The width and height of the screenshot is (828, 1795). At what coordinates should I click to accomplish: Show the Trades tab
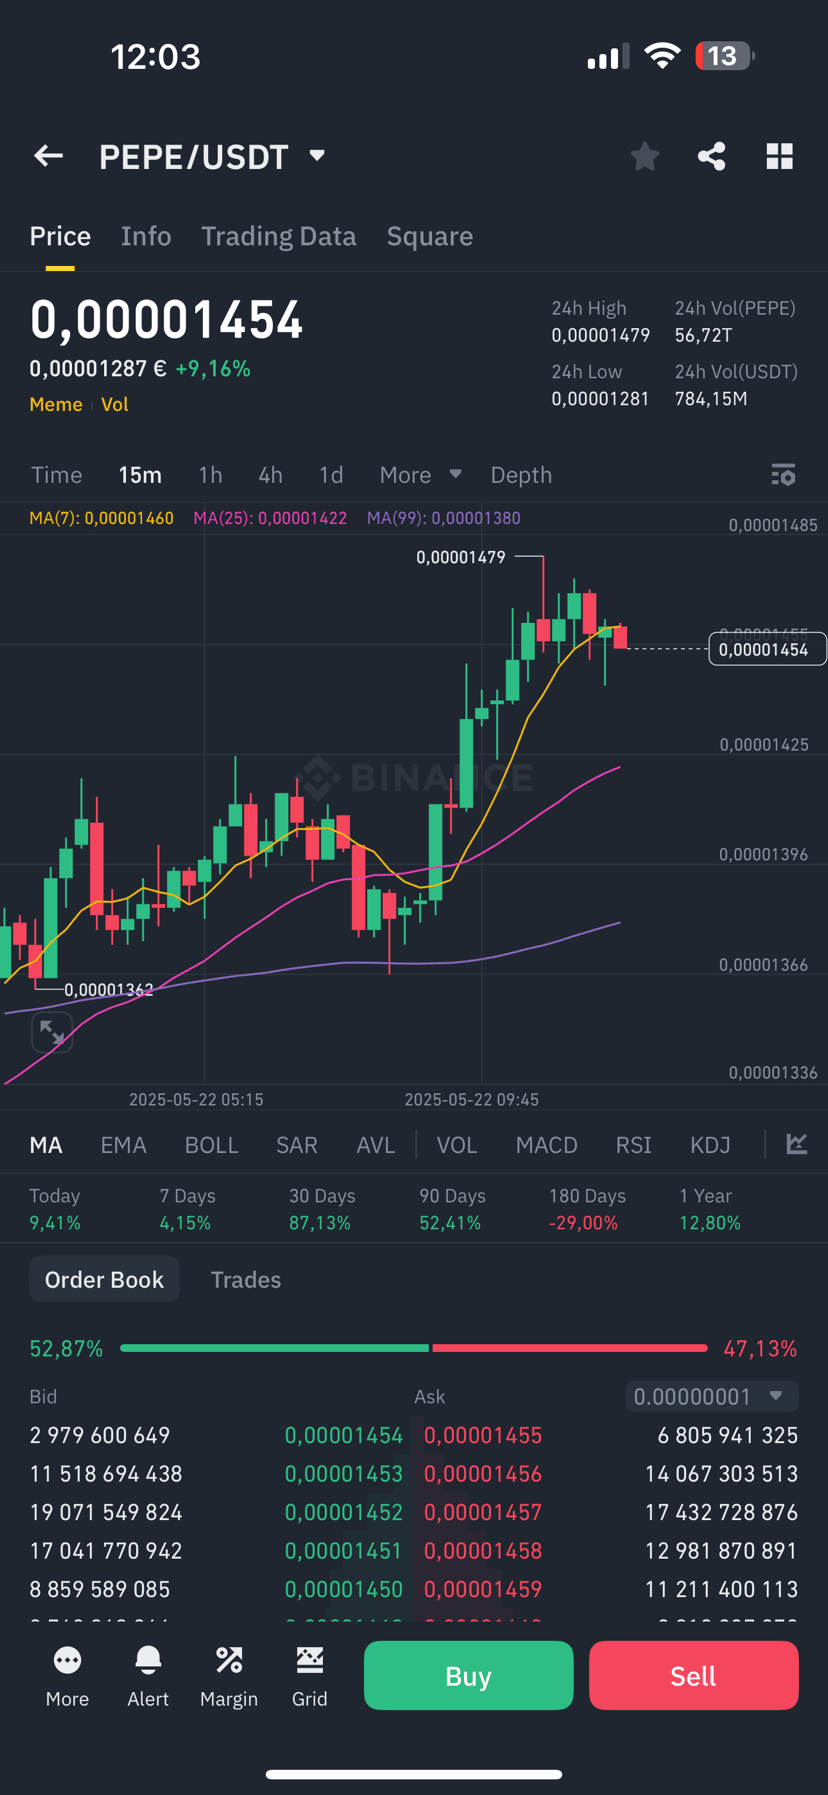(245, 1280)
